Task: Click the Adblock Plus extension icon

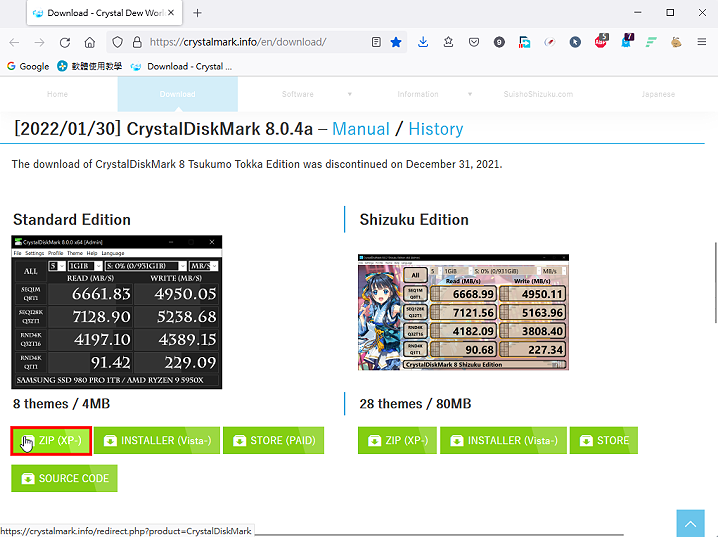Action: [x=601, y=41]
